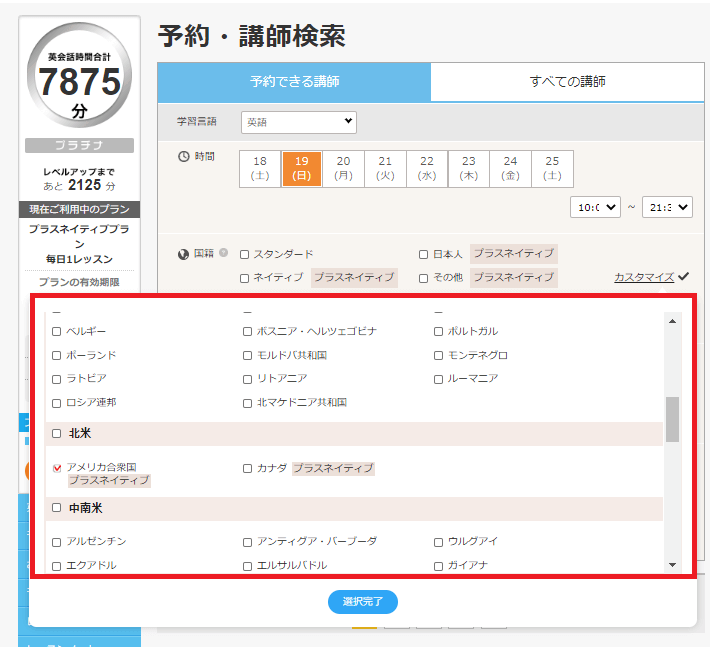This screenshot has height=647, width=710.
Task: Click the help question icon beside 国籍
Action: tap(223, 253)
